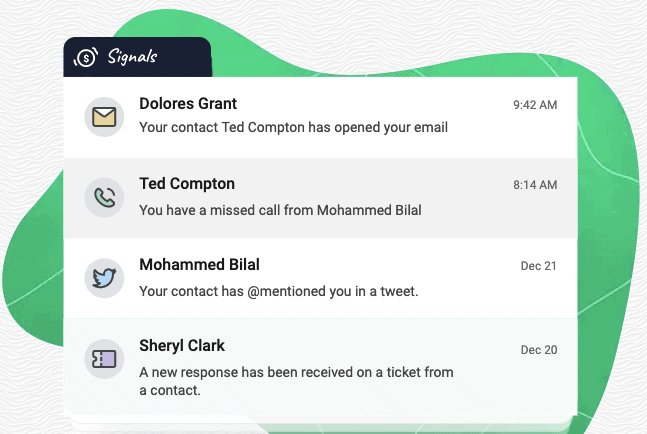
Task: Click the 8:14 AM timestamp
Action: pos(535,185)
